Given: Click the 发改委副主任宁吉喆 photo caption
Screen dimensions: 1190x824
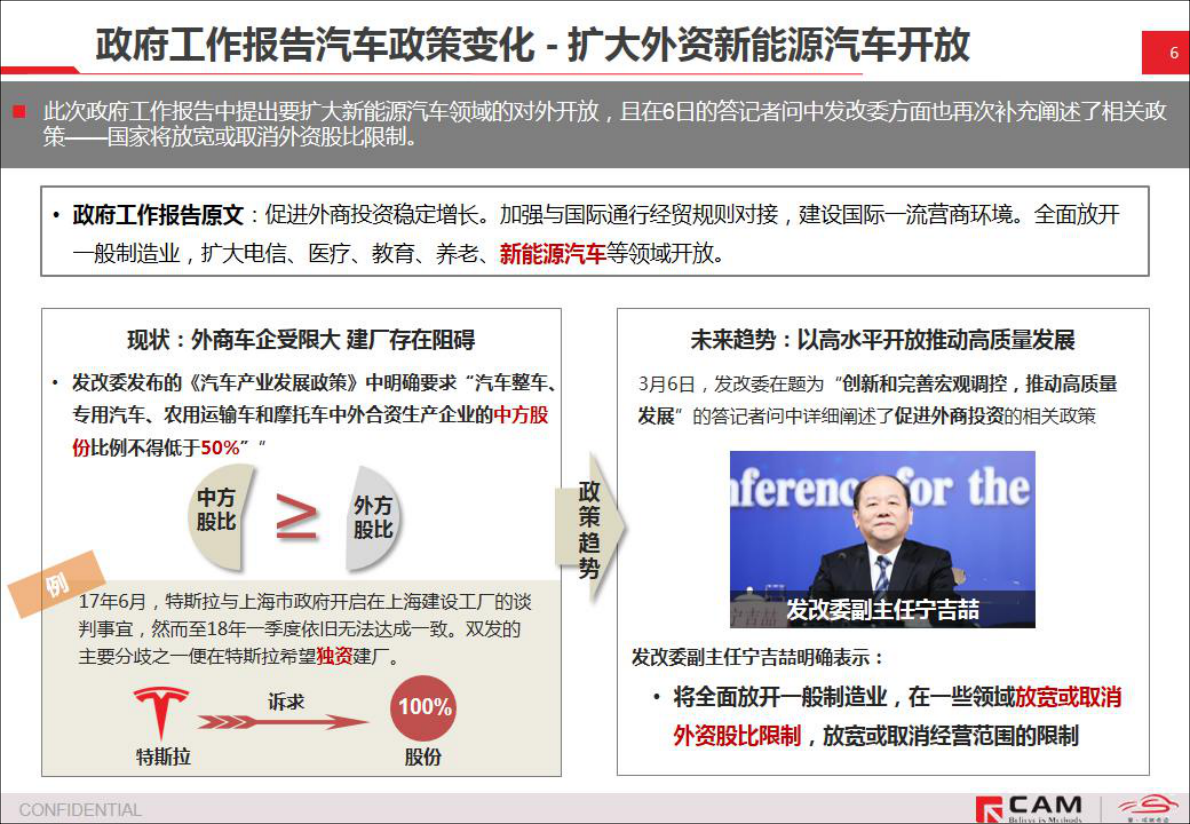Looking at the screenshot, I should [882, 609].
